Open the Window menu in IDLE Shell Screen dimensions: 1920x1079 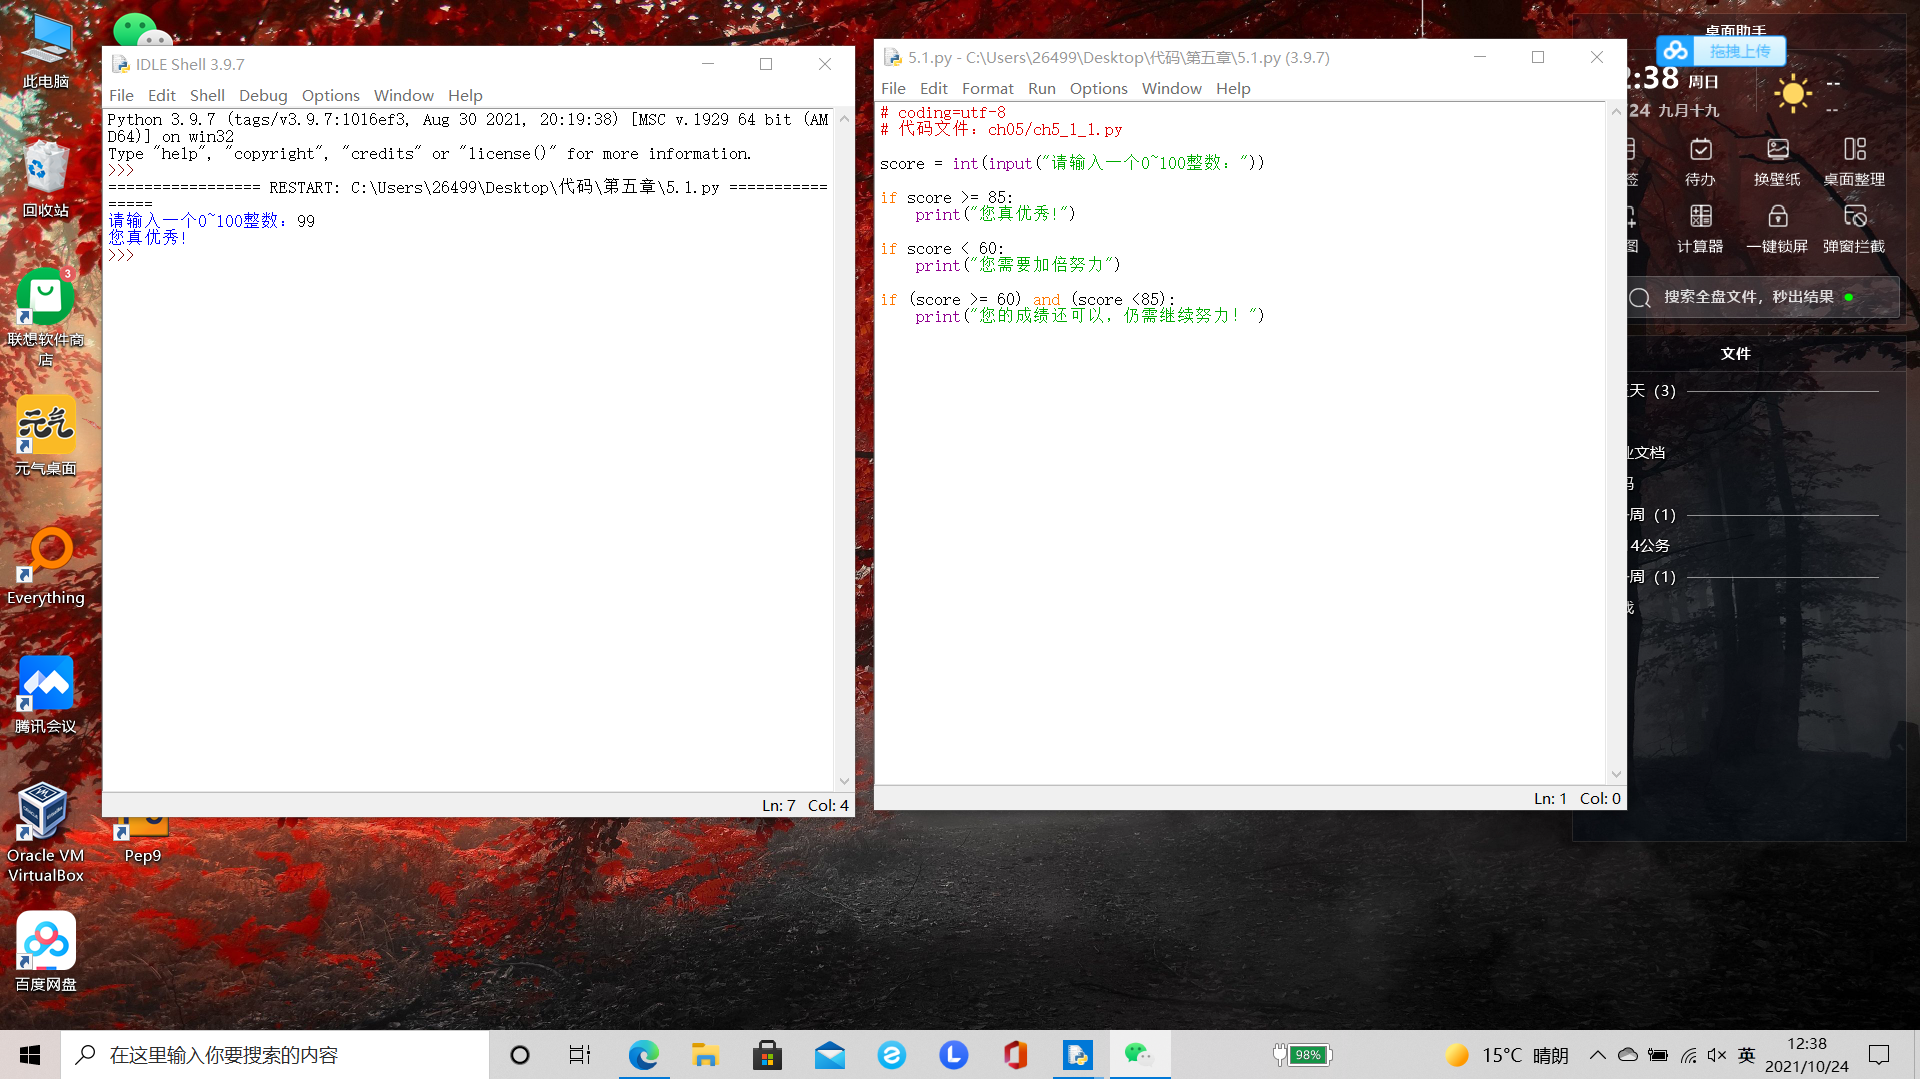403,95
